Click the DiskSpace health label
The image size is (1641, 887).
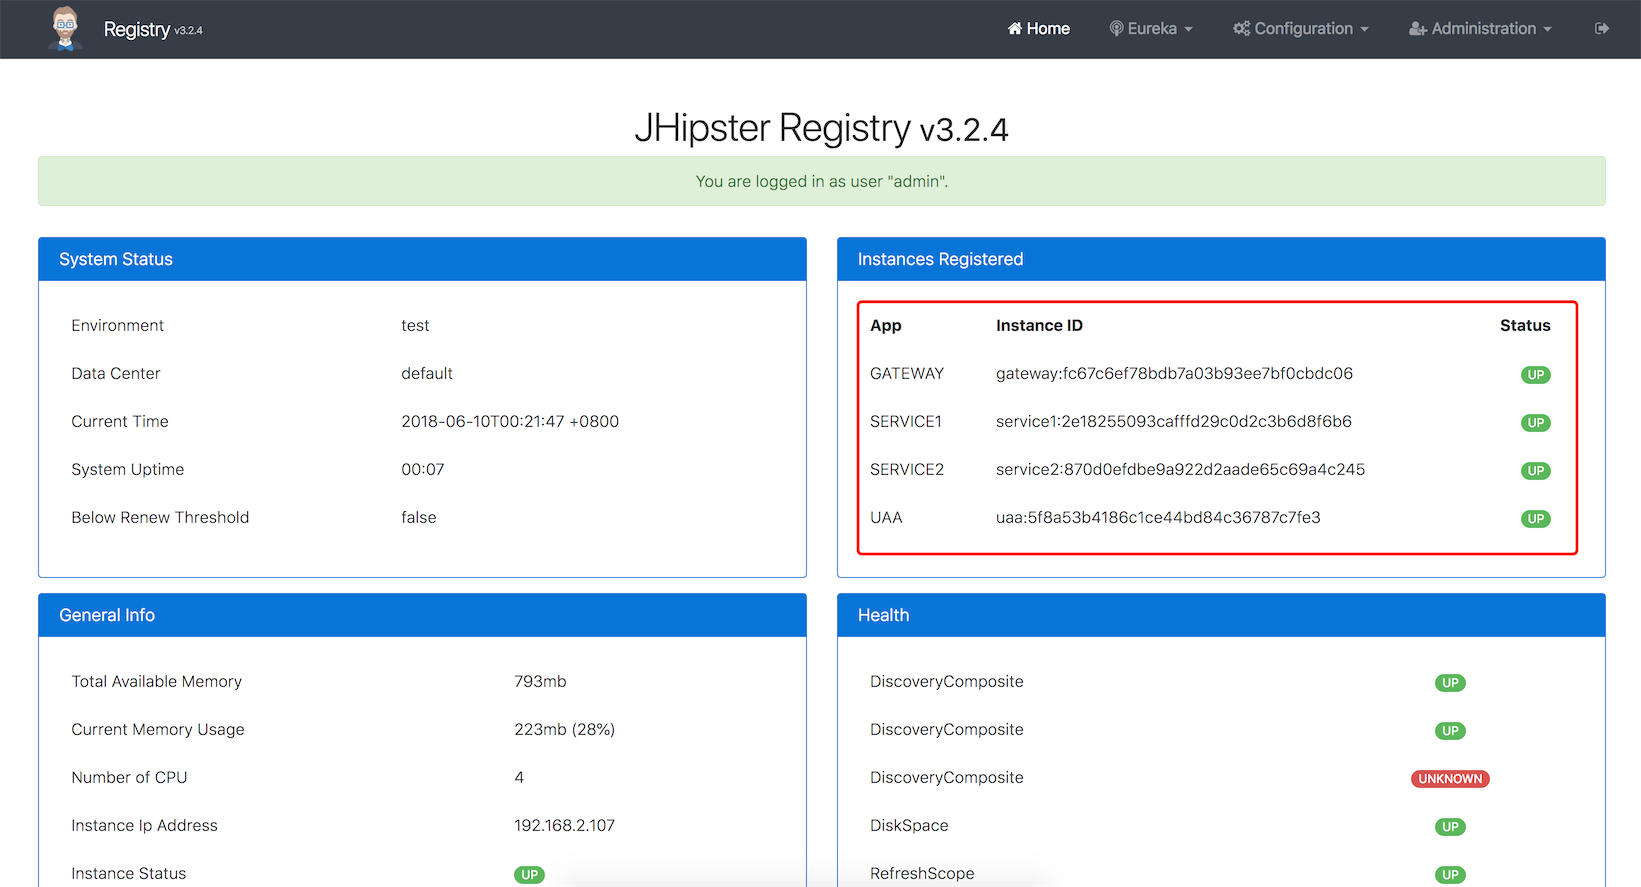[x=909, y=825]
